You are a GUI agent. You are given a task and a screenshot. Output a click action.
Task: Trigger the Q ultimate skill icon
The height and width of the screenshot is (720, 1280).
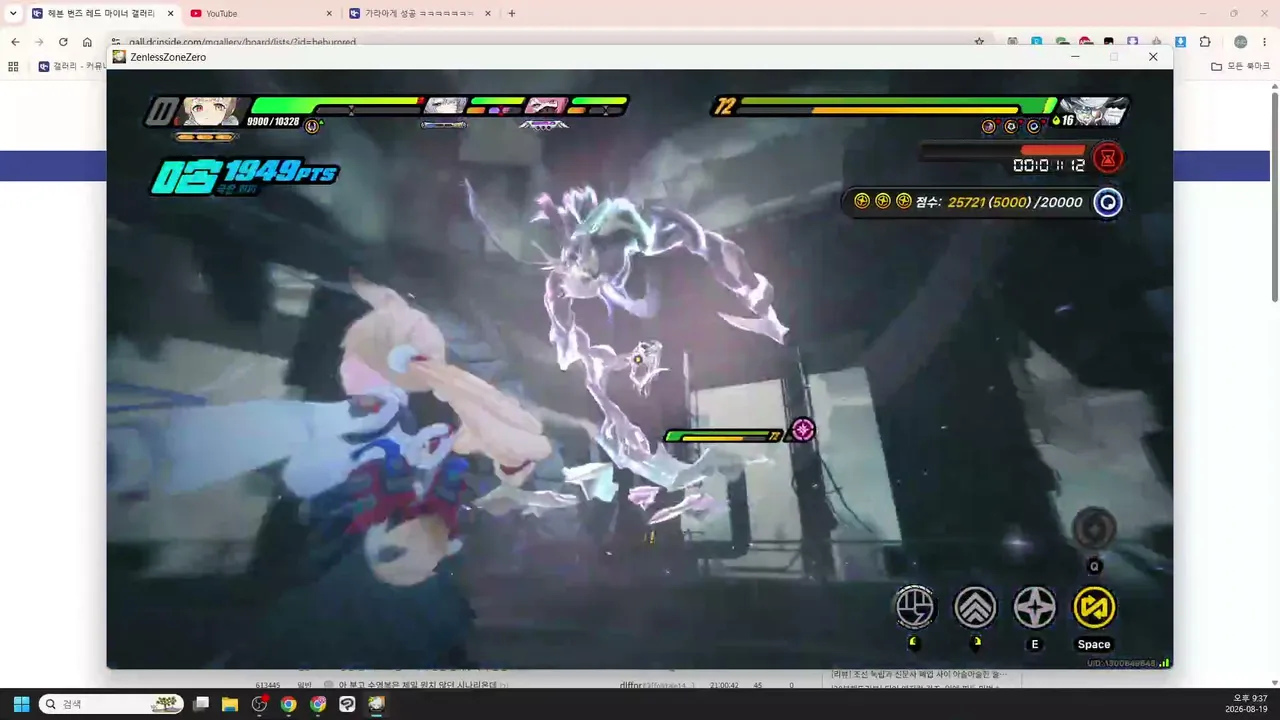point(1094,529)
